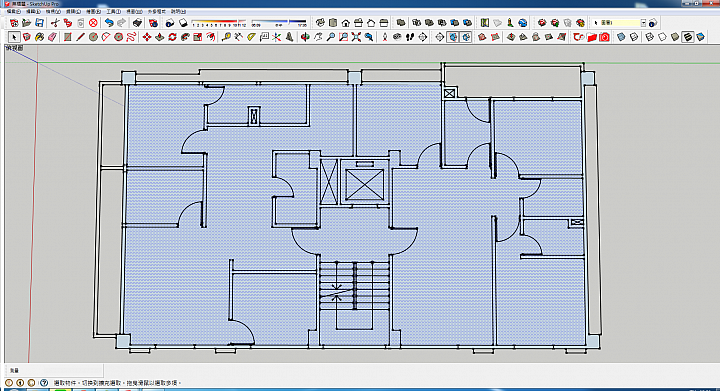Choose the Protractor tool

pyautogui.click(x=251, y=37)
